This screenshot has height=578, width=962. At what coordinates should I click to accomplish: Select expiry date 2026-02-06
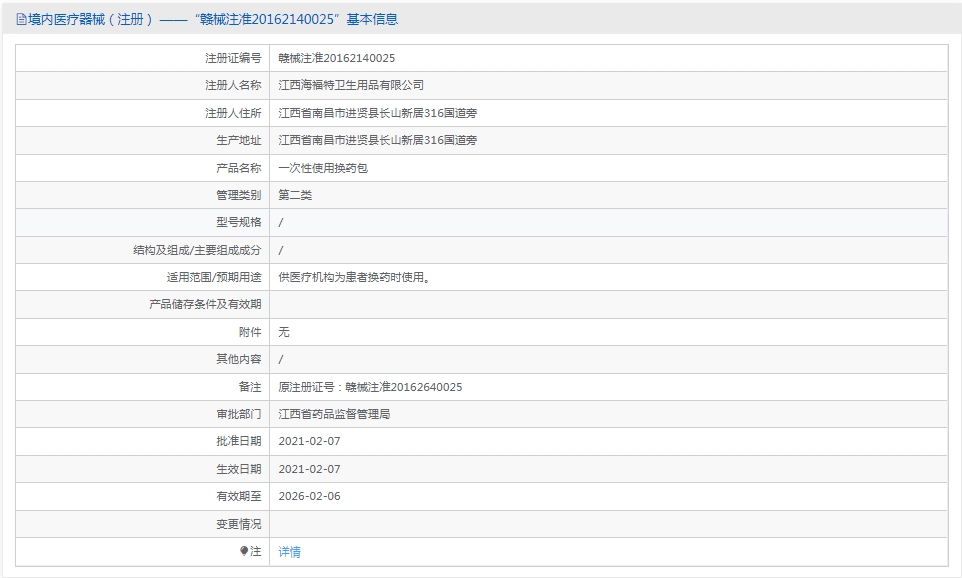[x=309, y=496]
